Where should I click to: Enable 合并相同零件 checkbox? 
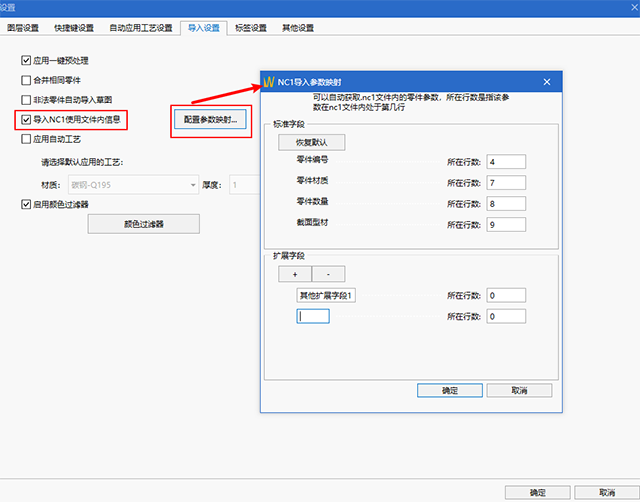click(x=26, y=80)
